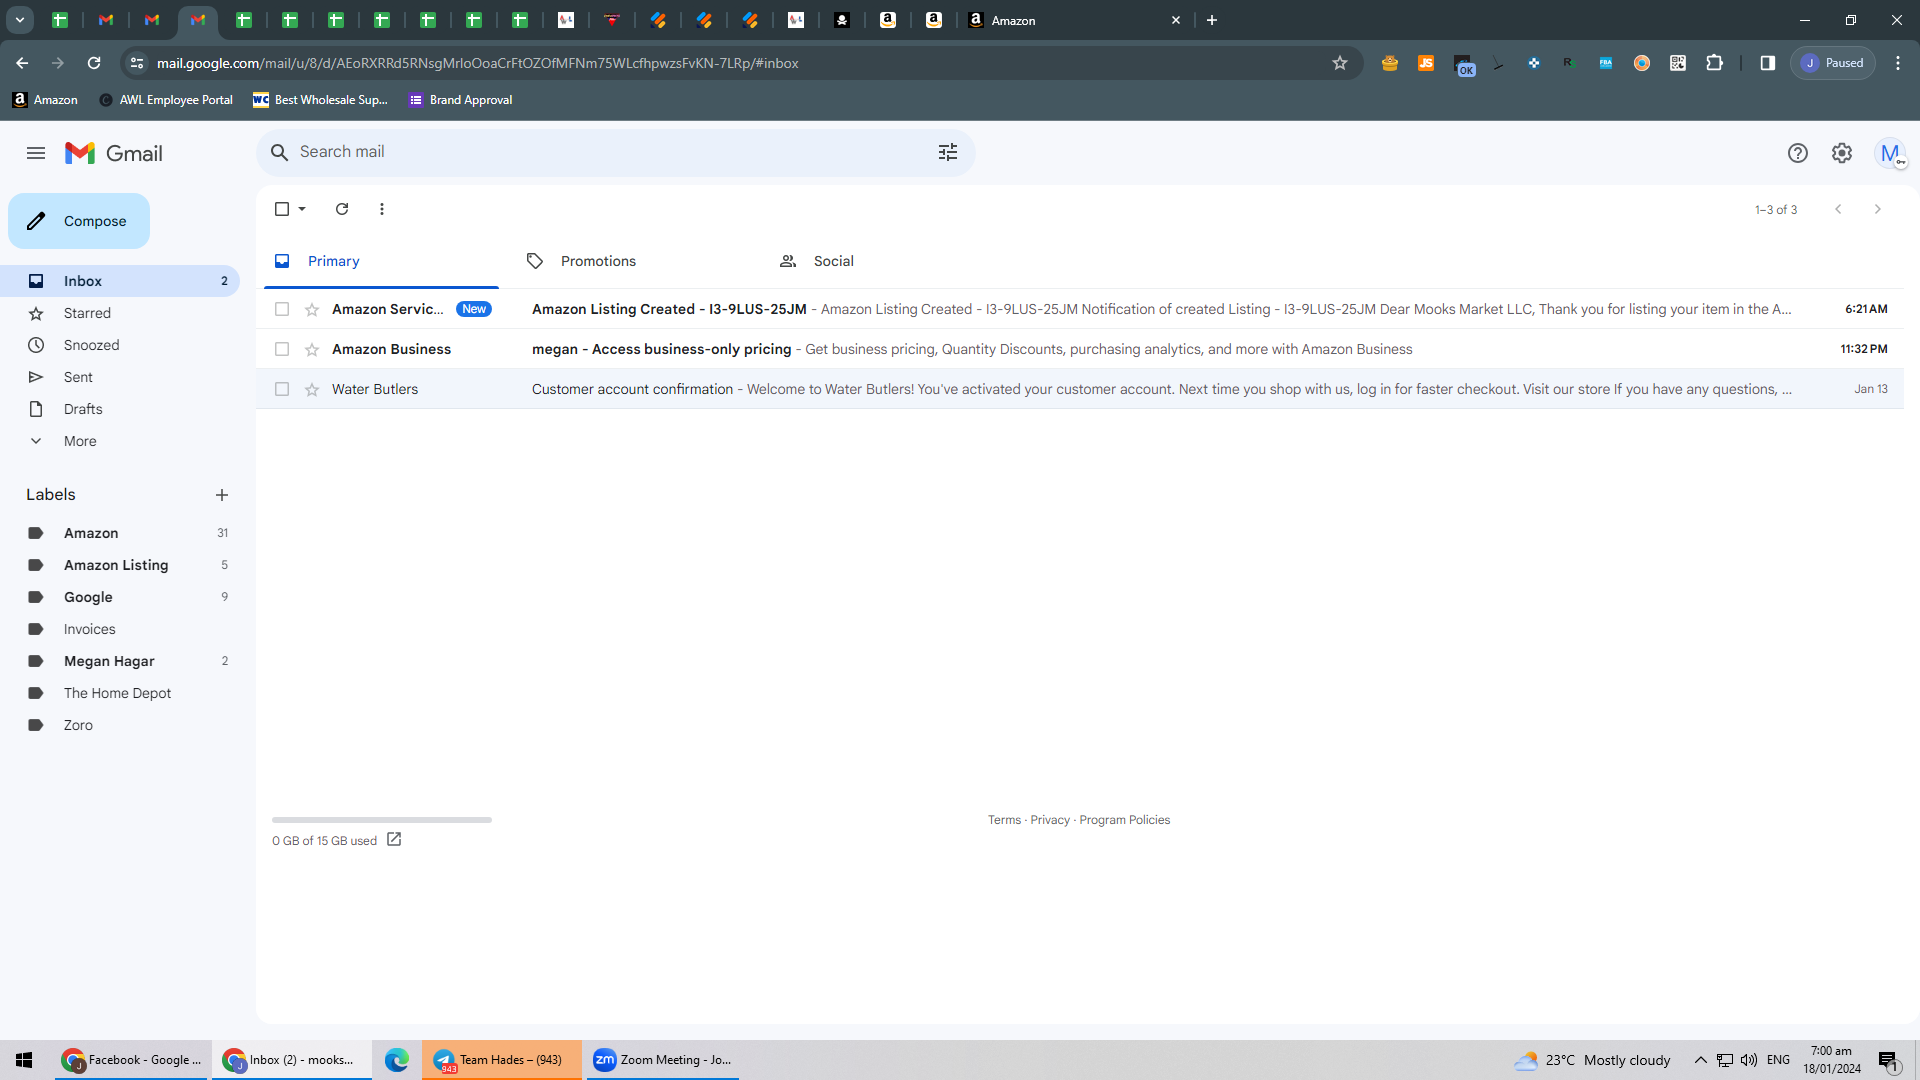Click the storage usage progress bar
1920x1080 pixels.
[x=382, y=820]
